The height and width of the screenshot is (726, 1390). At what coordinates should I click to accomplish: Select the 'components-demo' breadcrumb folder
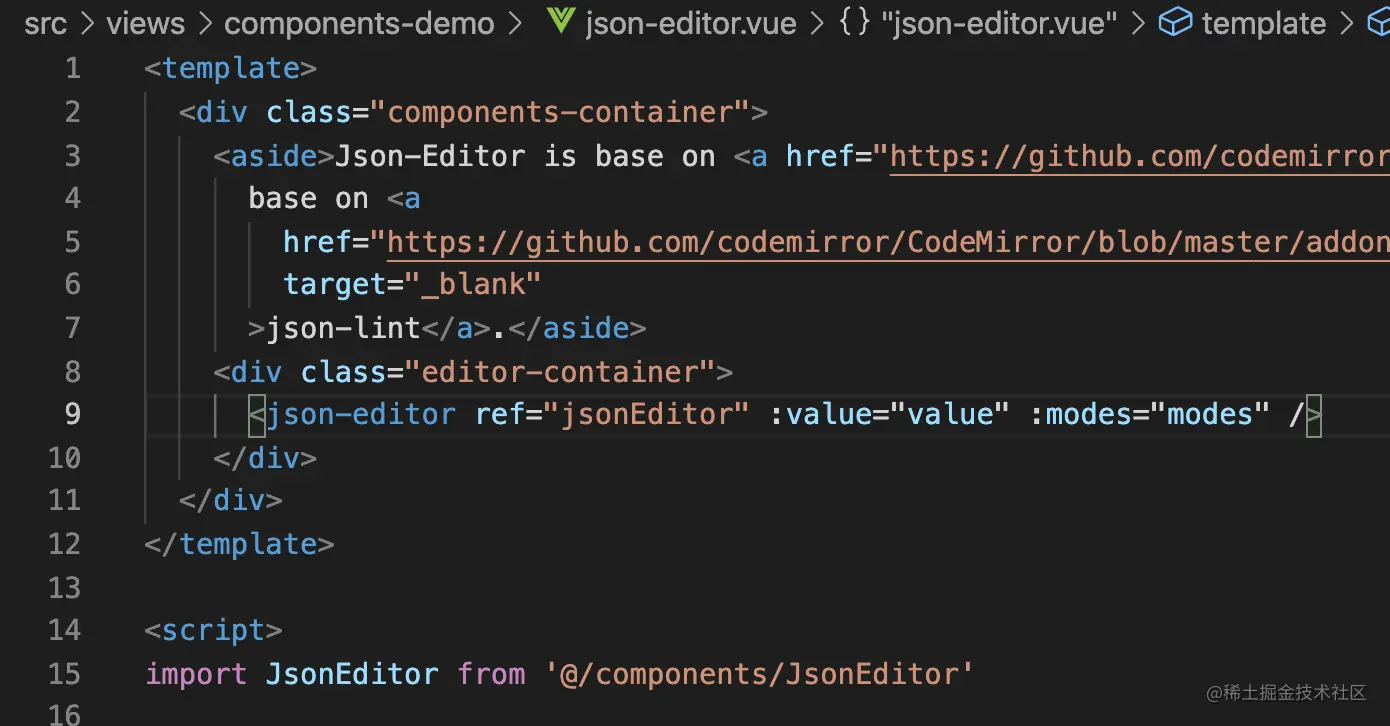[359, 23]
